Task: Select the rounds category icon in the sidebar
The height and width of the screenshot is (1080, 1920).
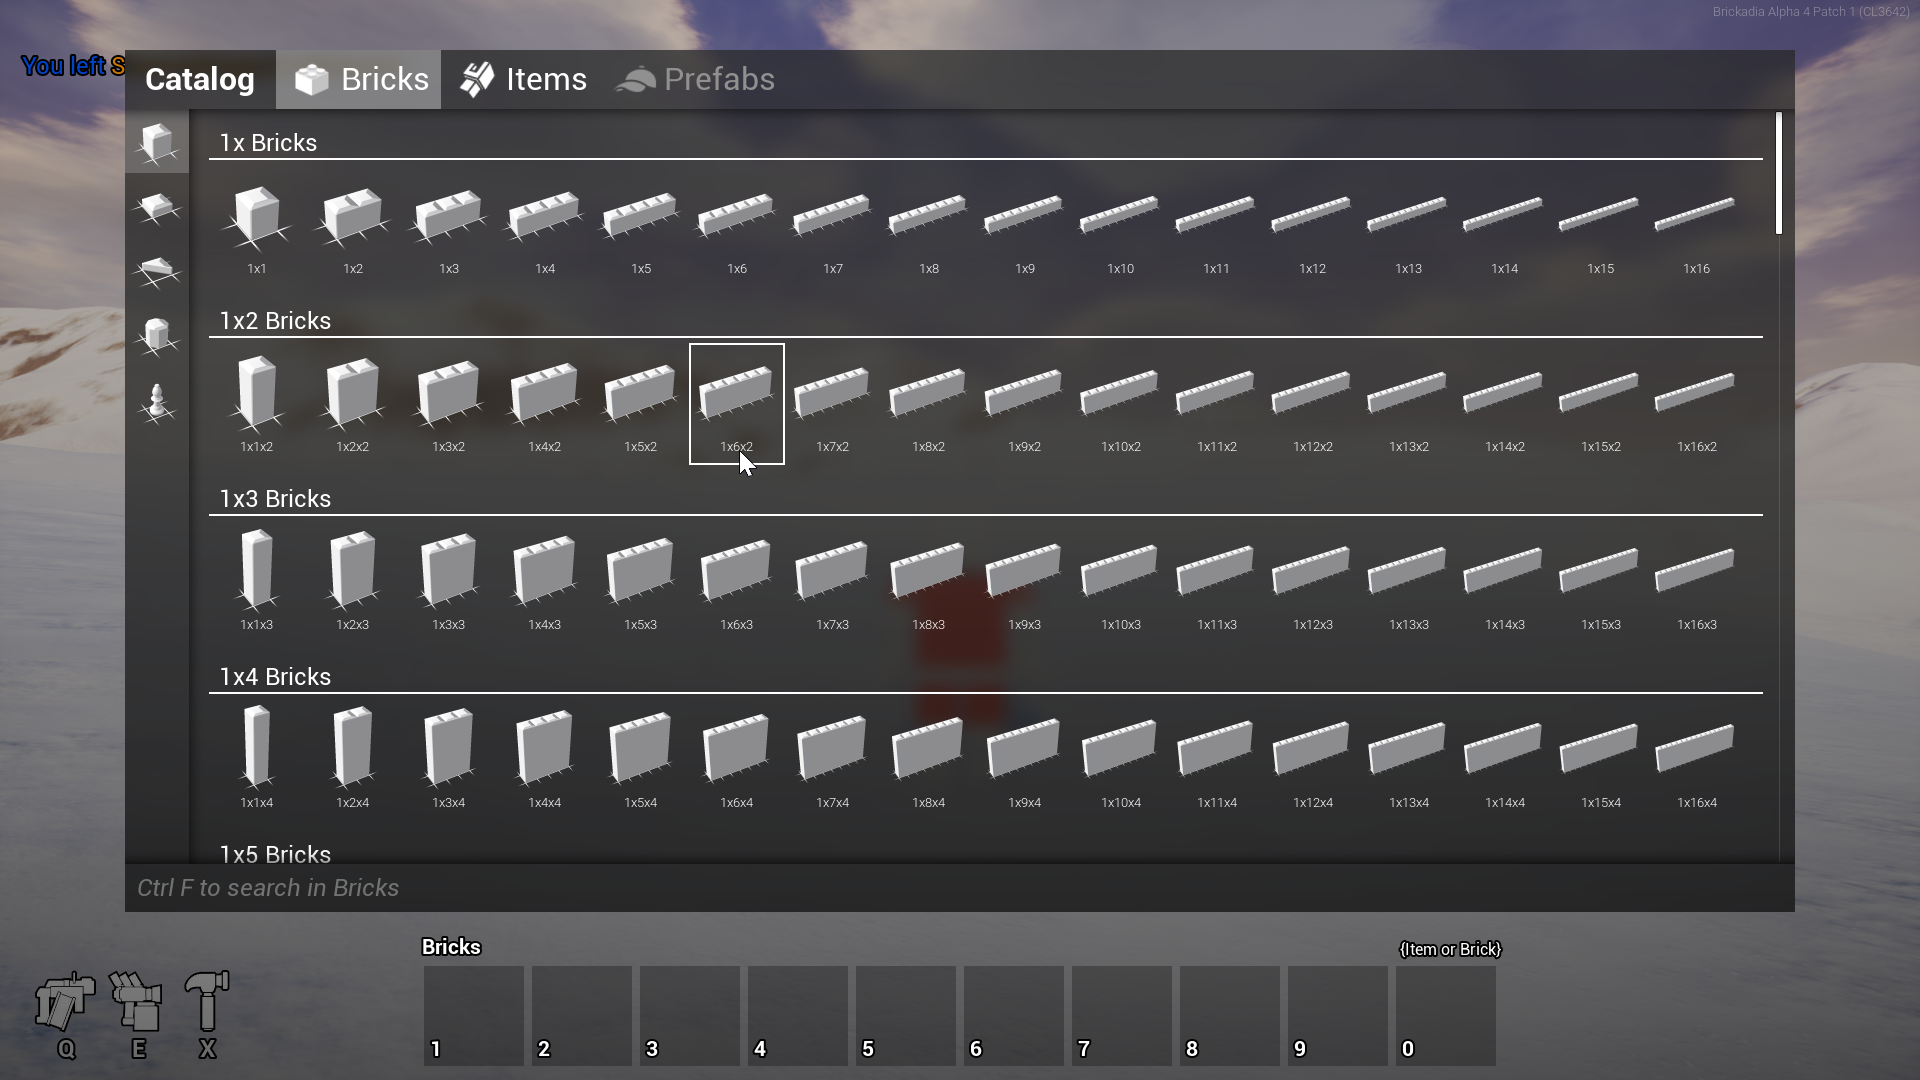Action: coord(157,335)
